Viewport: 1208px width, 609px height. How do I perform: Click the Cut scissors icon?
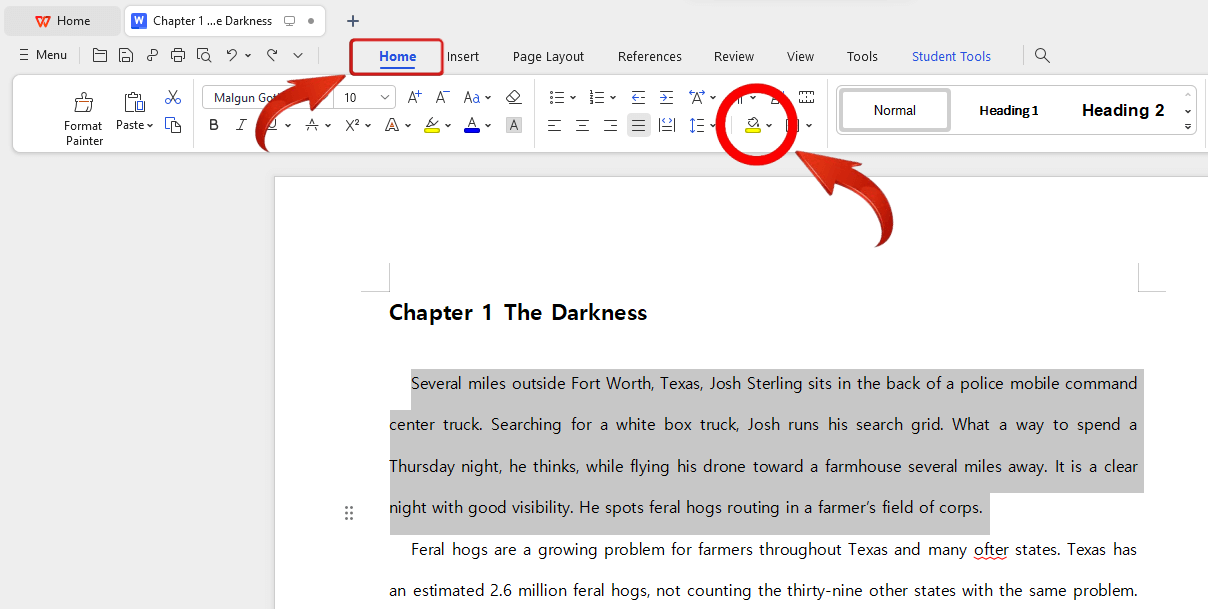pyautogui.click(x=173, y=97)
